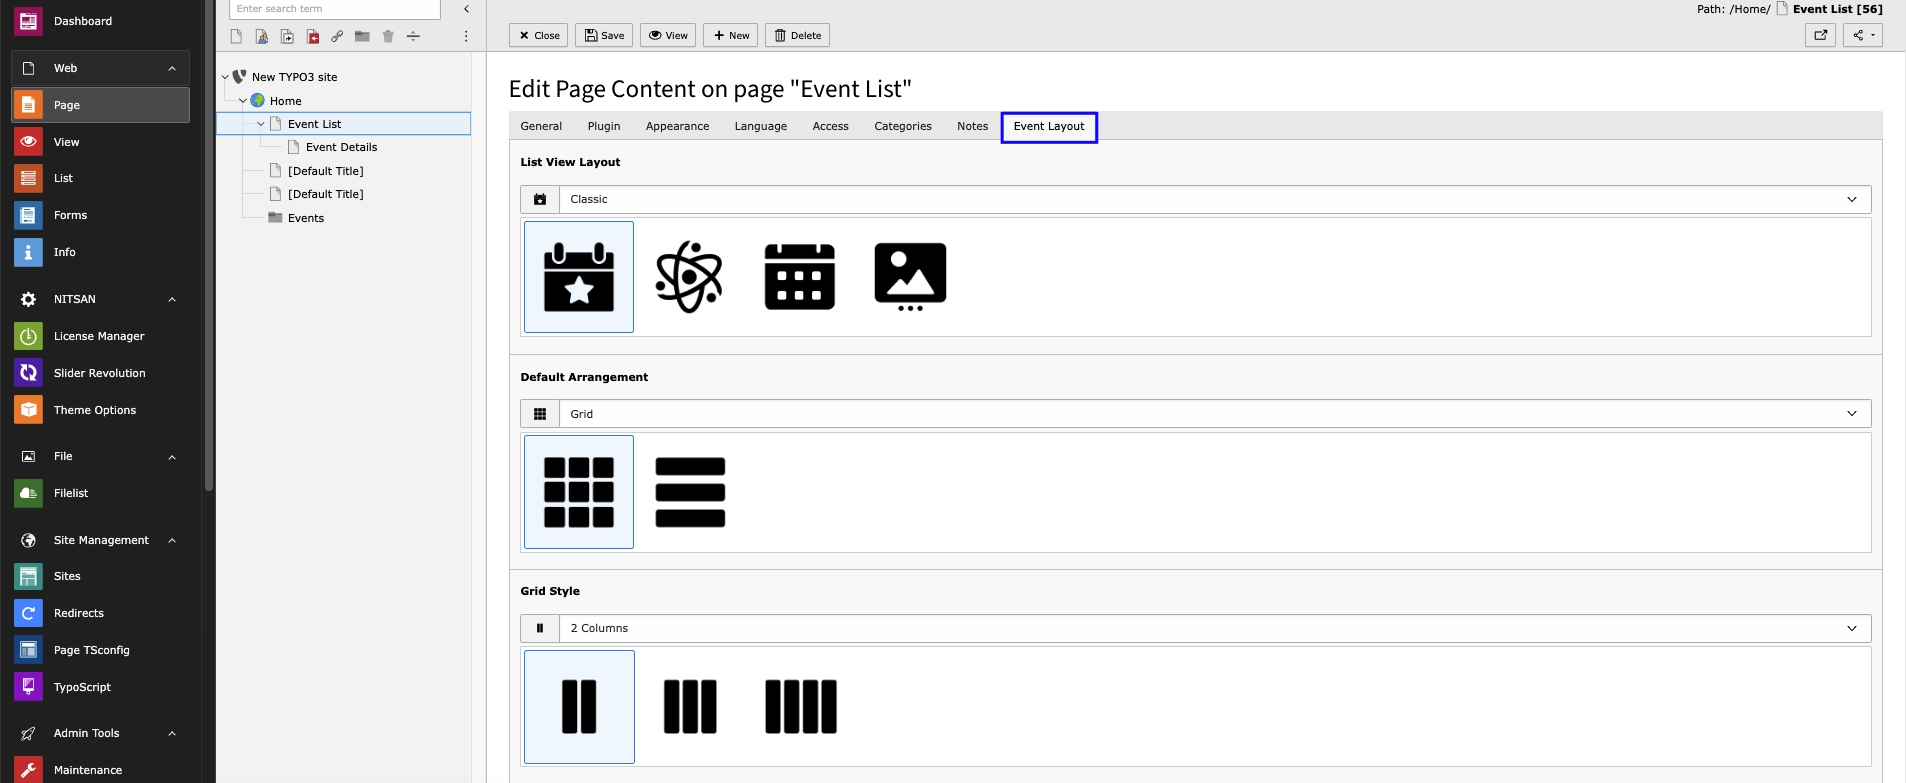The width and height of the screenshot is (1906, 783).
Task: Switch to the Plugin tab
Action: pyautogui.click(x=604, y=126)
